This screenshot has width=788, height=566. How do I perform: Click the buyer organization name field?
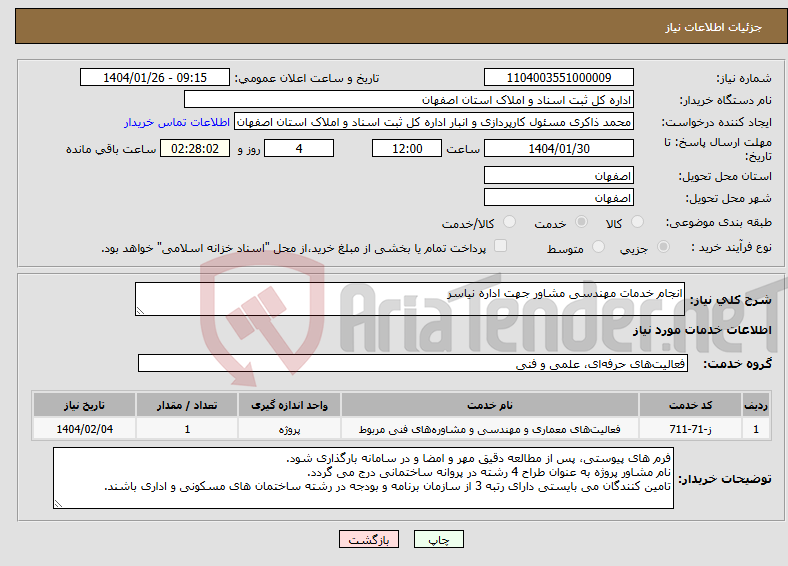pyautogui.click(x=409, y=100)
